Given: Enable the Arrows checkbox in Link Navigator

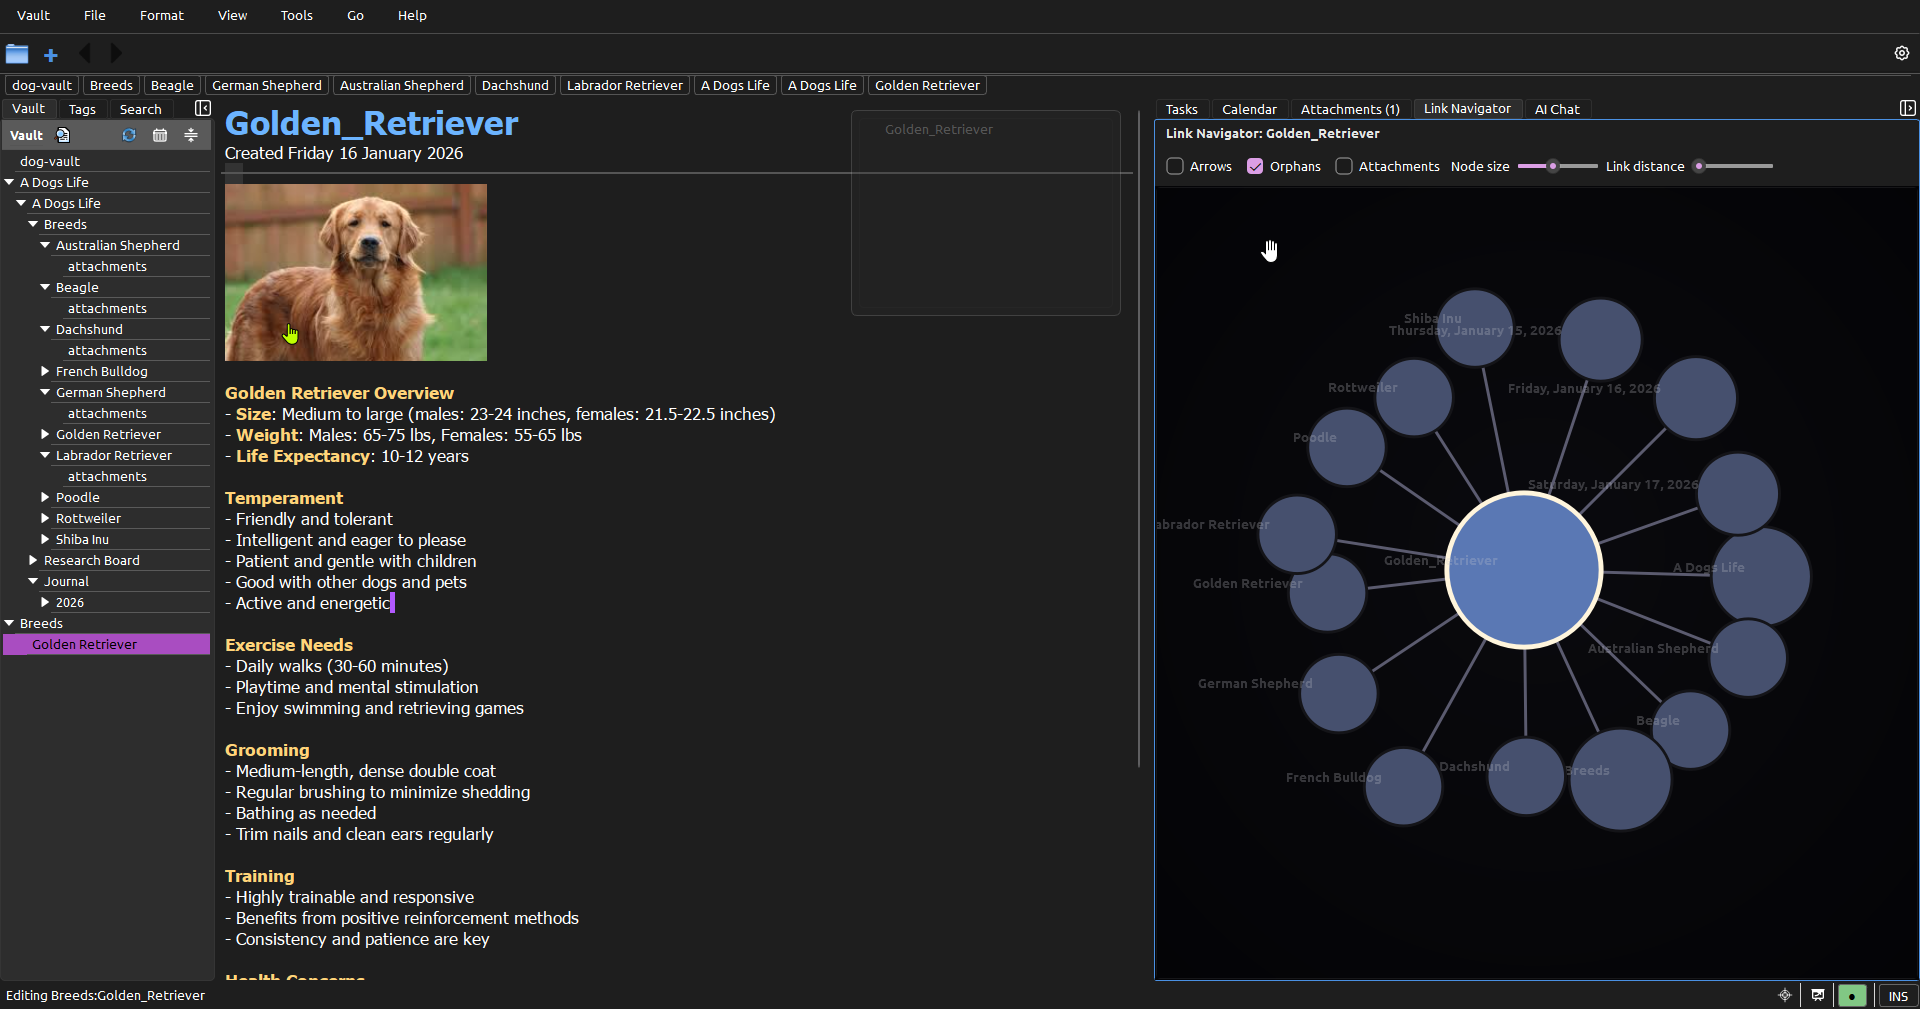Looking at the screenshot, I should 1175,166.
